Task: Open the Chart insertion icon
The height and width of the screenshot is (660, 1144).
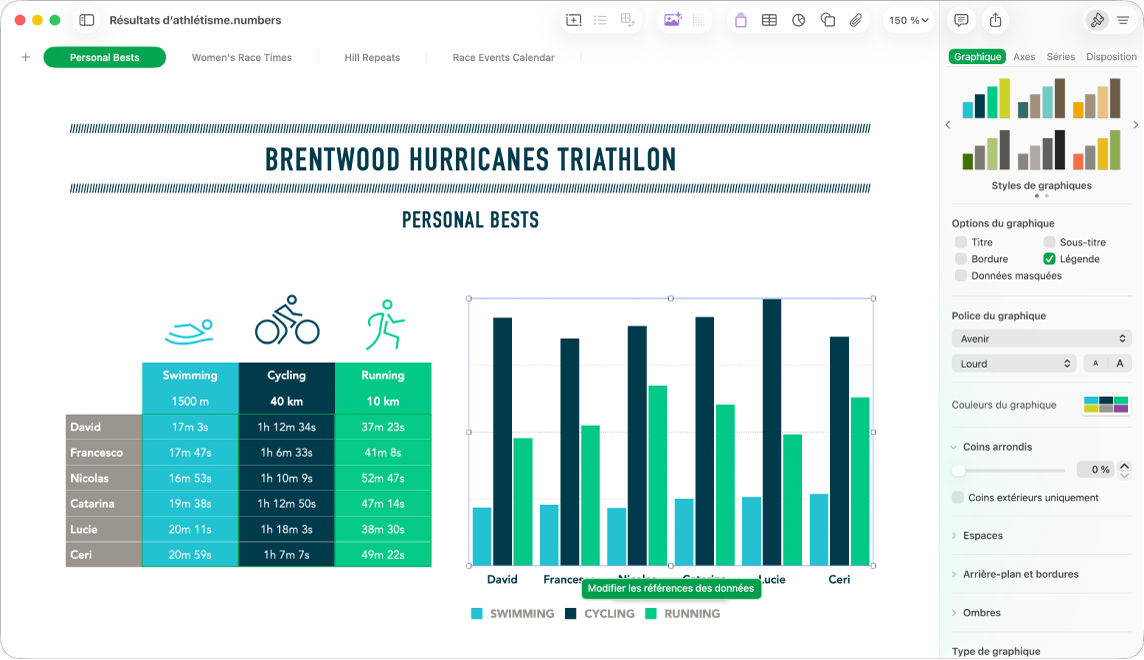Action: tap(798, 20)
